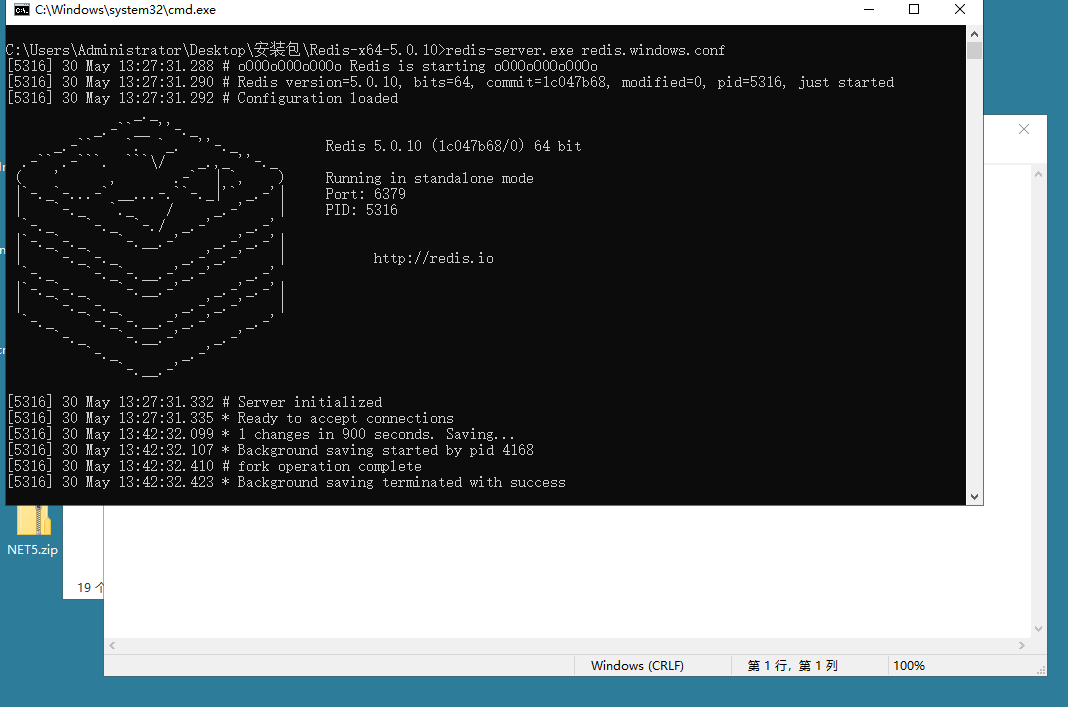Open the NET5.zip desktop file
The width and height of the screenshot is (1068, 707).
tap(33, 531)
